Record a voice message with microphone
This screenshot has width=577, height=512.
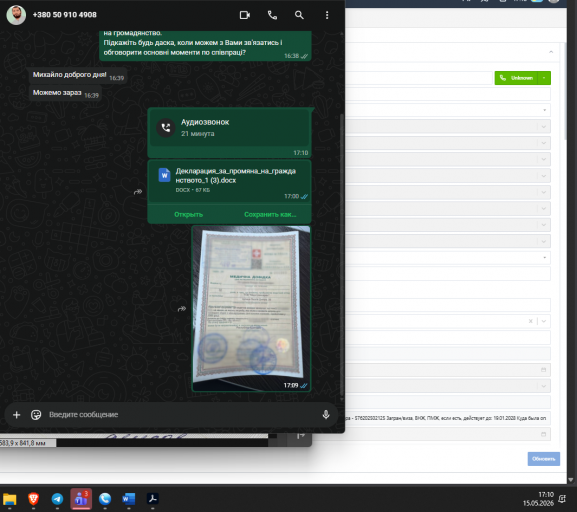point(326,414)
